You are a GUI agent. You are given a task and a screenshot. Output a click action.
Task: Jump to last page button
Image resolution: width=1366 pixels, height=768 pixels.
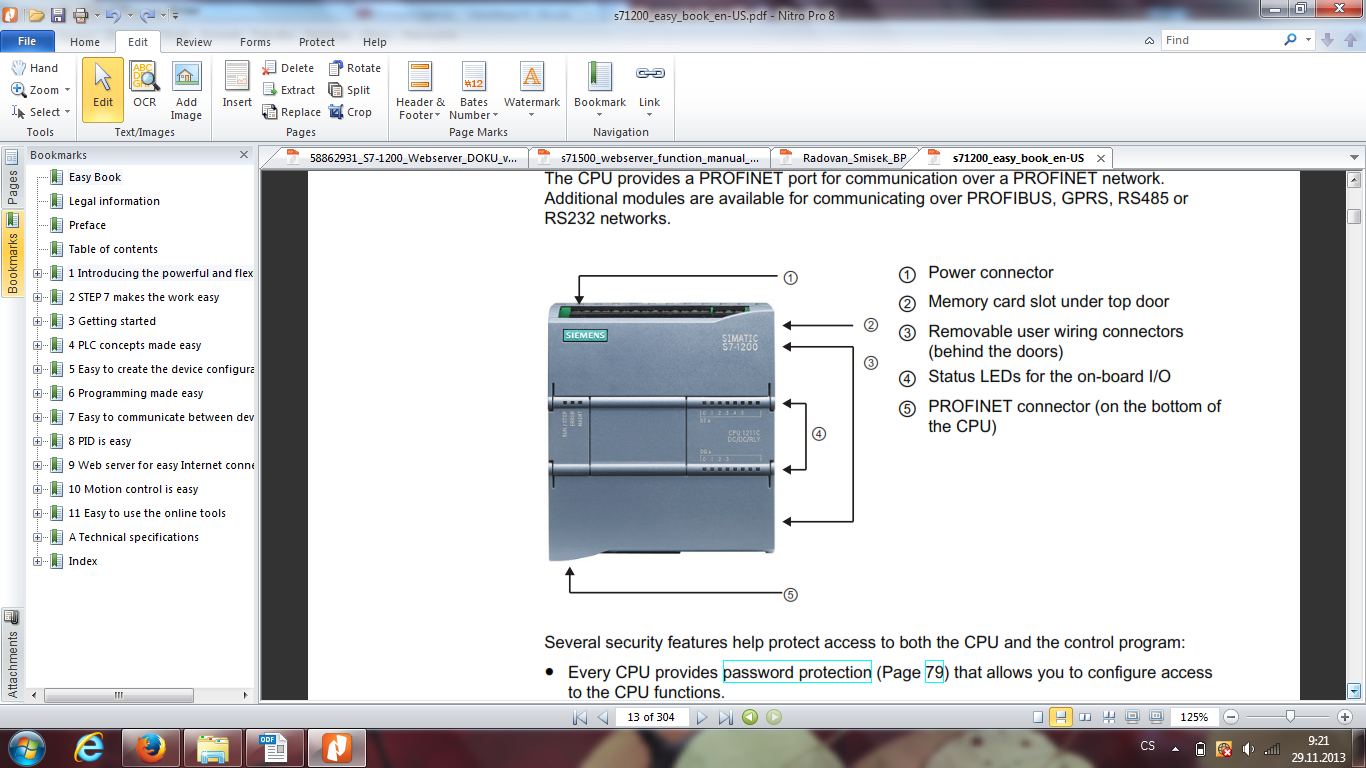point(726,717)
